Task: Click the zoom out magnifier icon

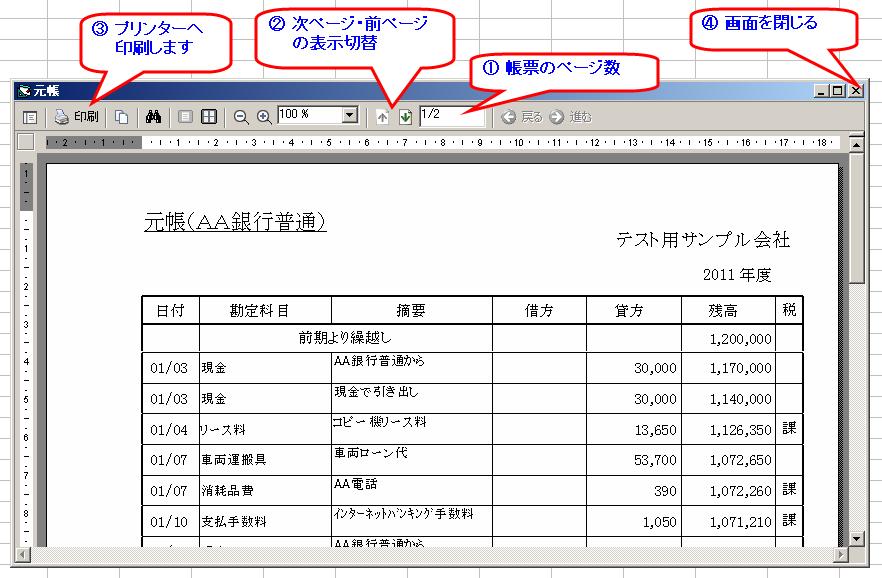Action: pyautogui.click(x=241, y=117)
